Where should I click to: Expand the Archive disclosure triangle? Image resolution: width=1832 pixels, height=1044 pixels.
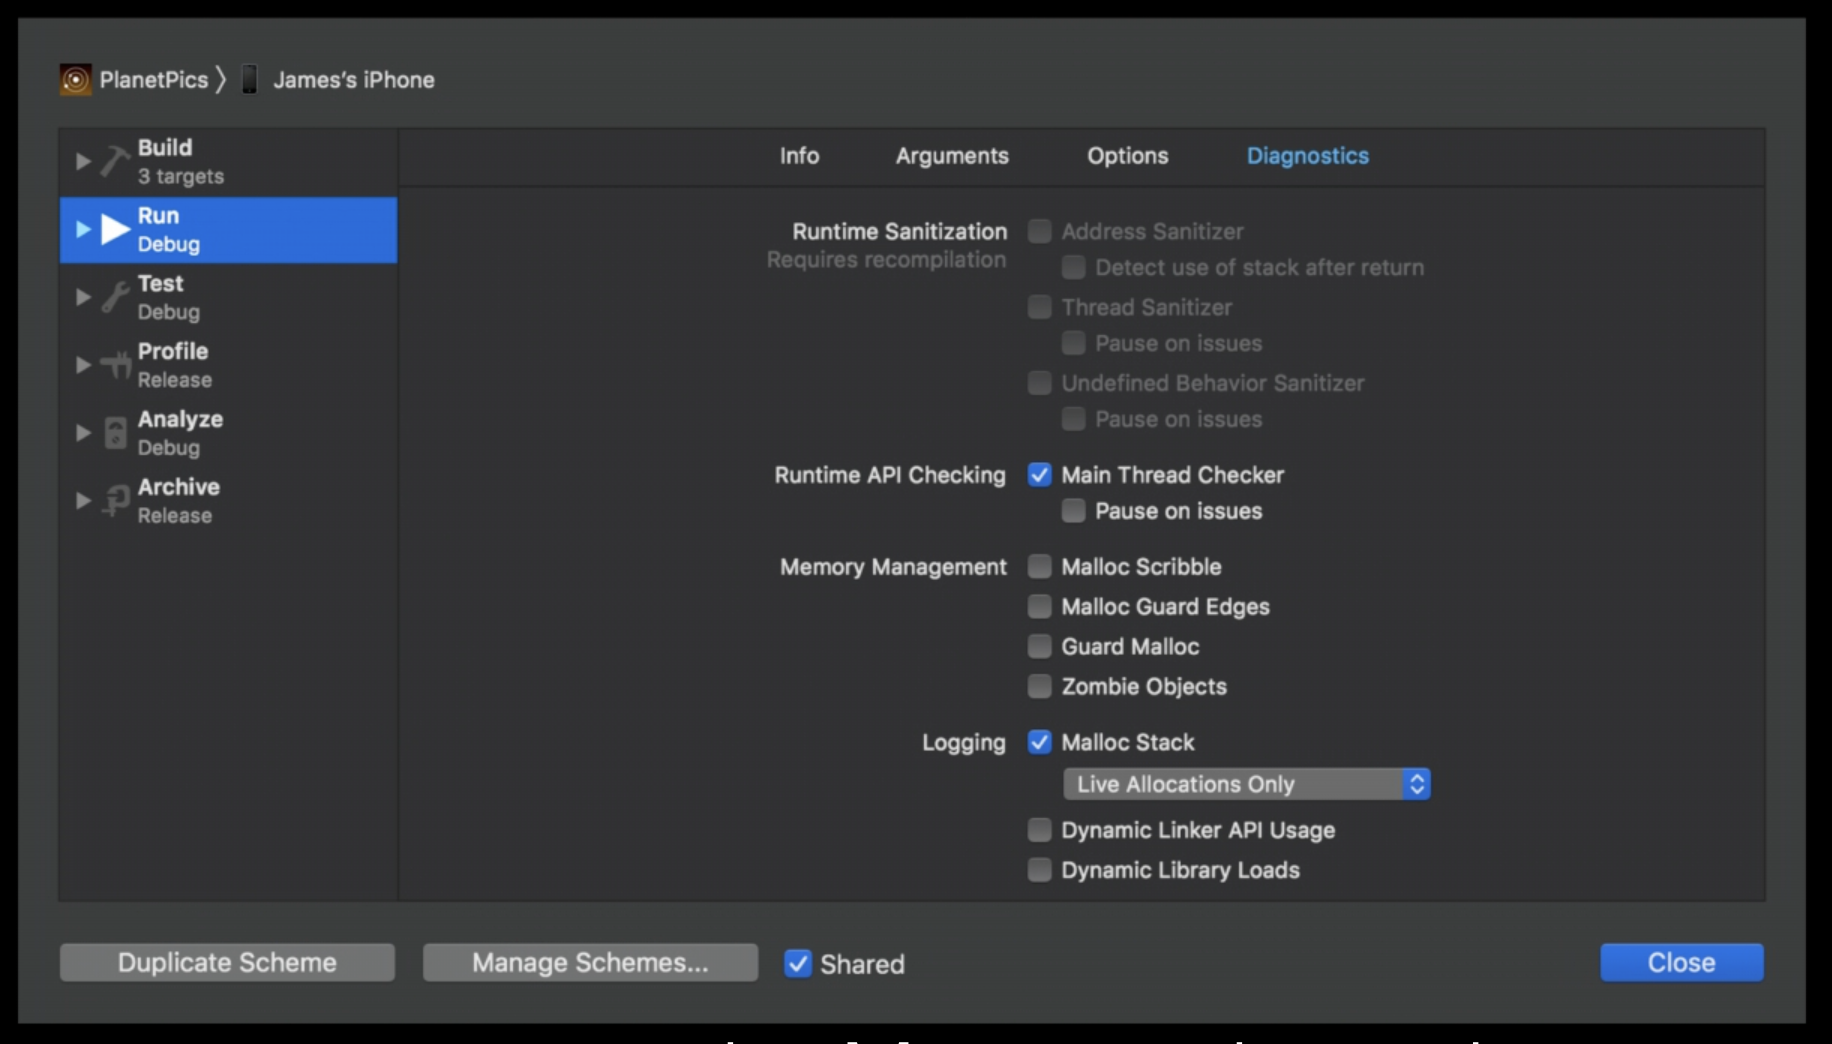tap(83, 501)
